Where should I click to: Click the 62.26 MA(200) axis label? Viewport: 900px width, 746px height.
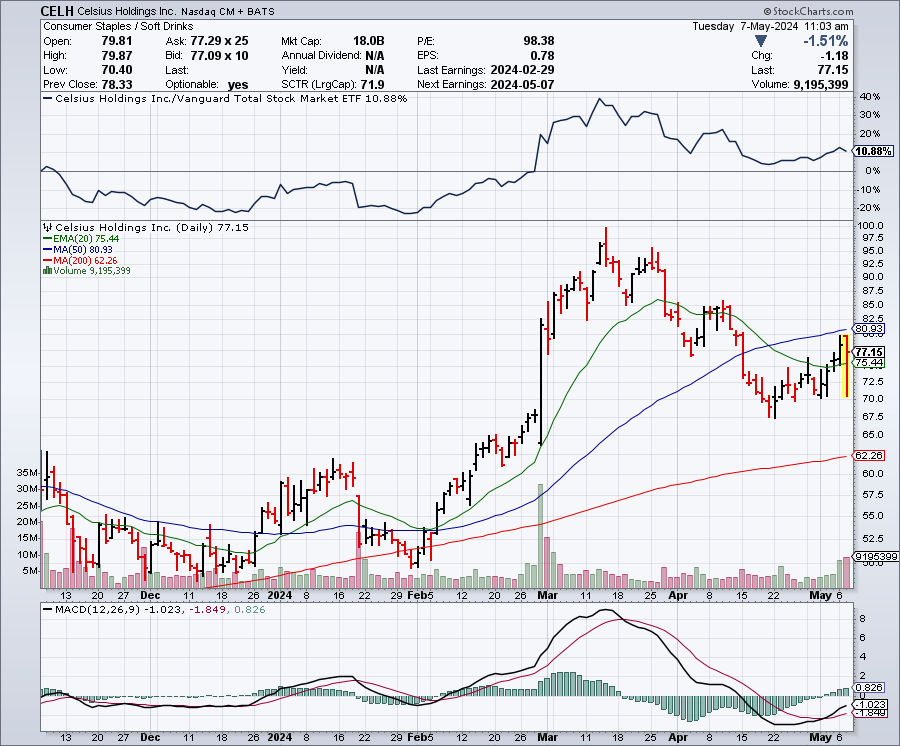click(x=868, y=454)
